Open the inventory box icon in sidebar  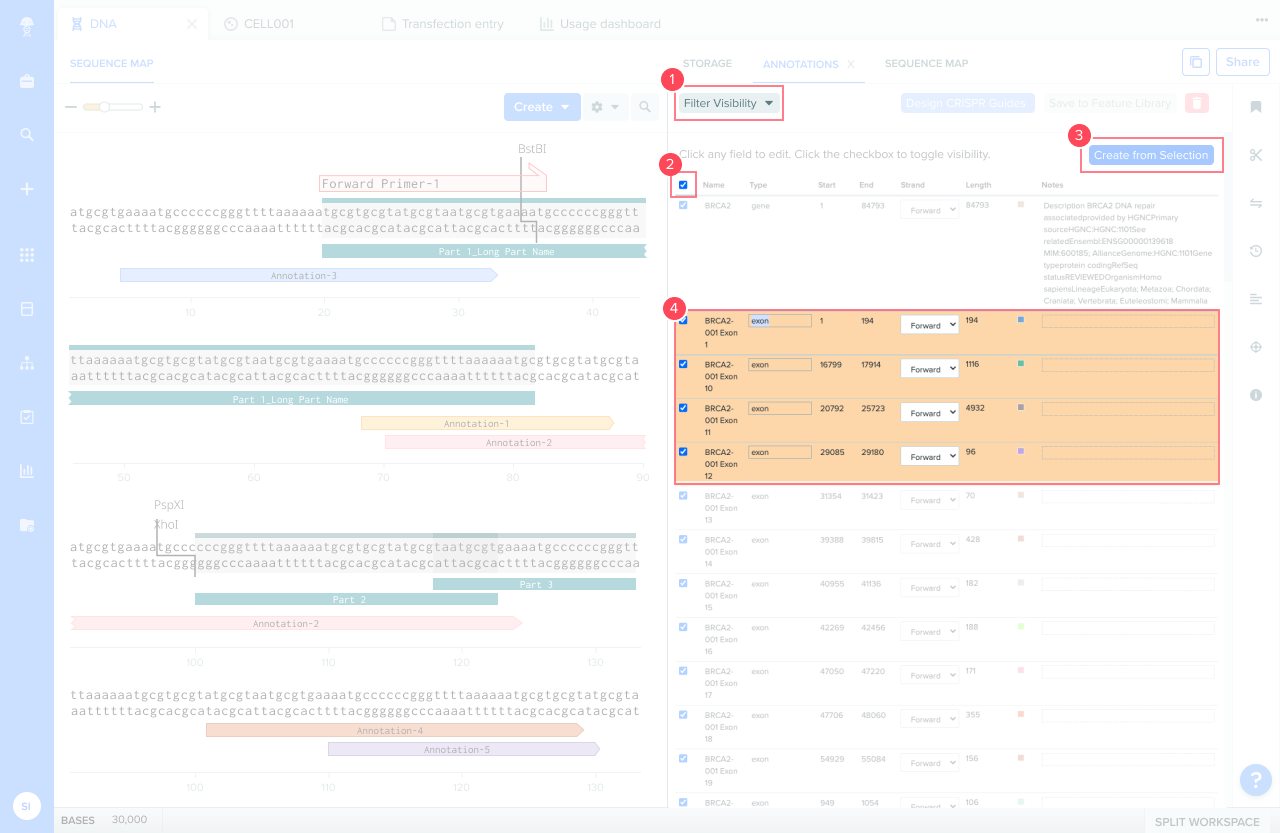(27, 309)
